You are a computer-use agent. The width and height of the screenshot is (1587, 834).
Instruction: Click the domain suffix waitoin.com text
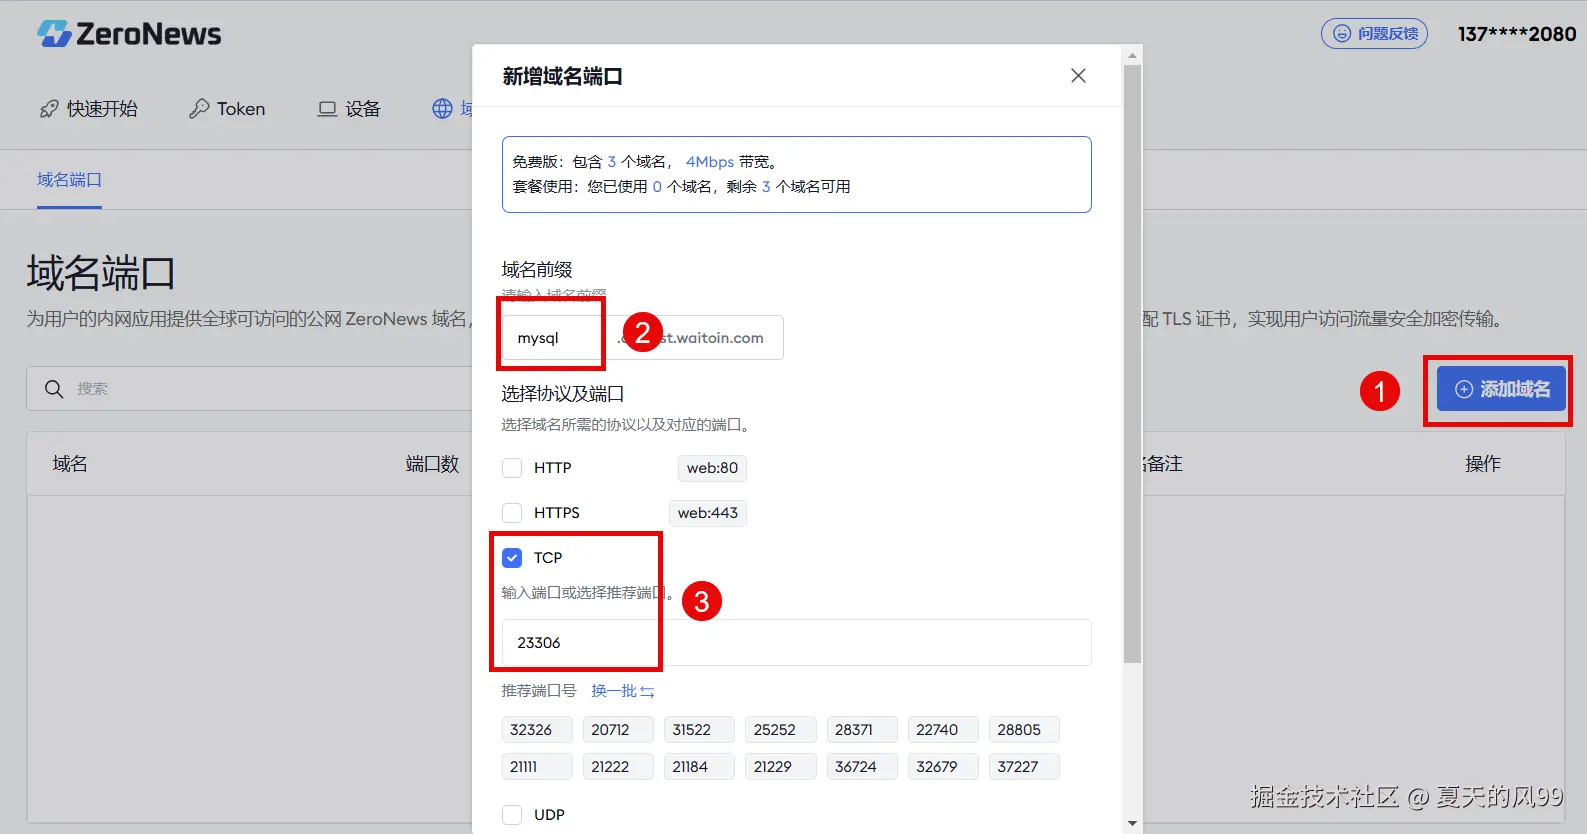[x=720, y=338]
